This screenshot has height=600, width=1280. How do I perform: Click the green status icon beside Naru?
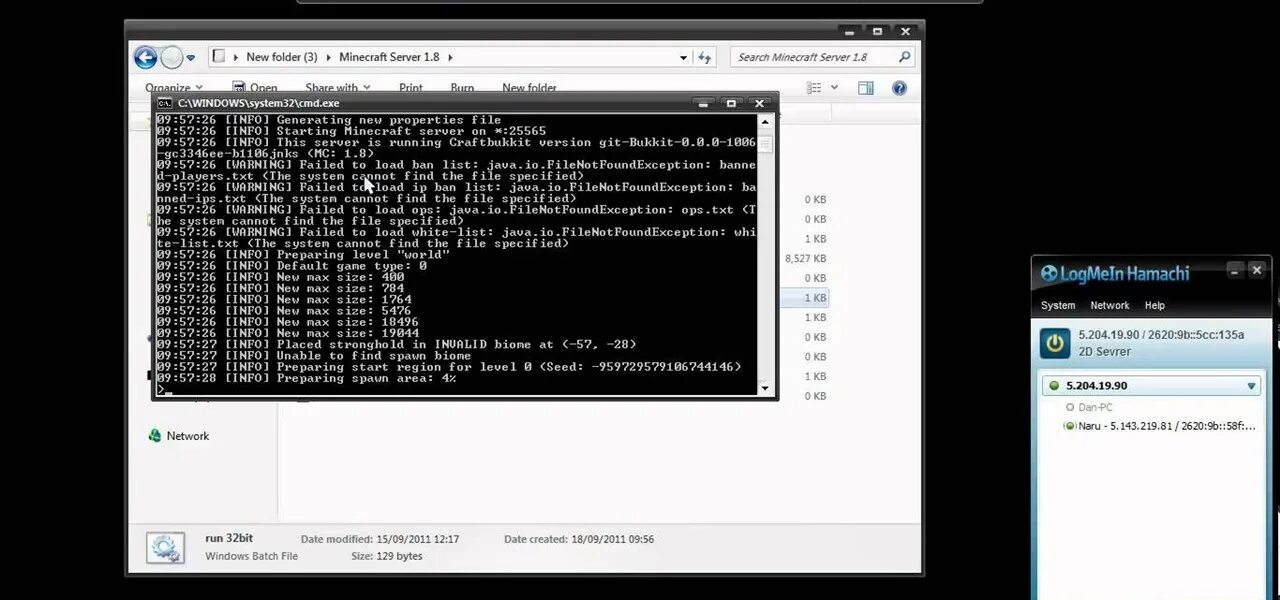pyautogui.click(x=1069, y=426)
